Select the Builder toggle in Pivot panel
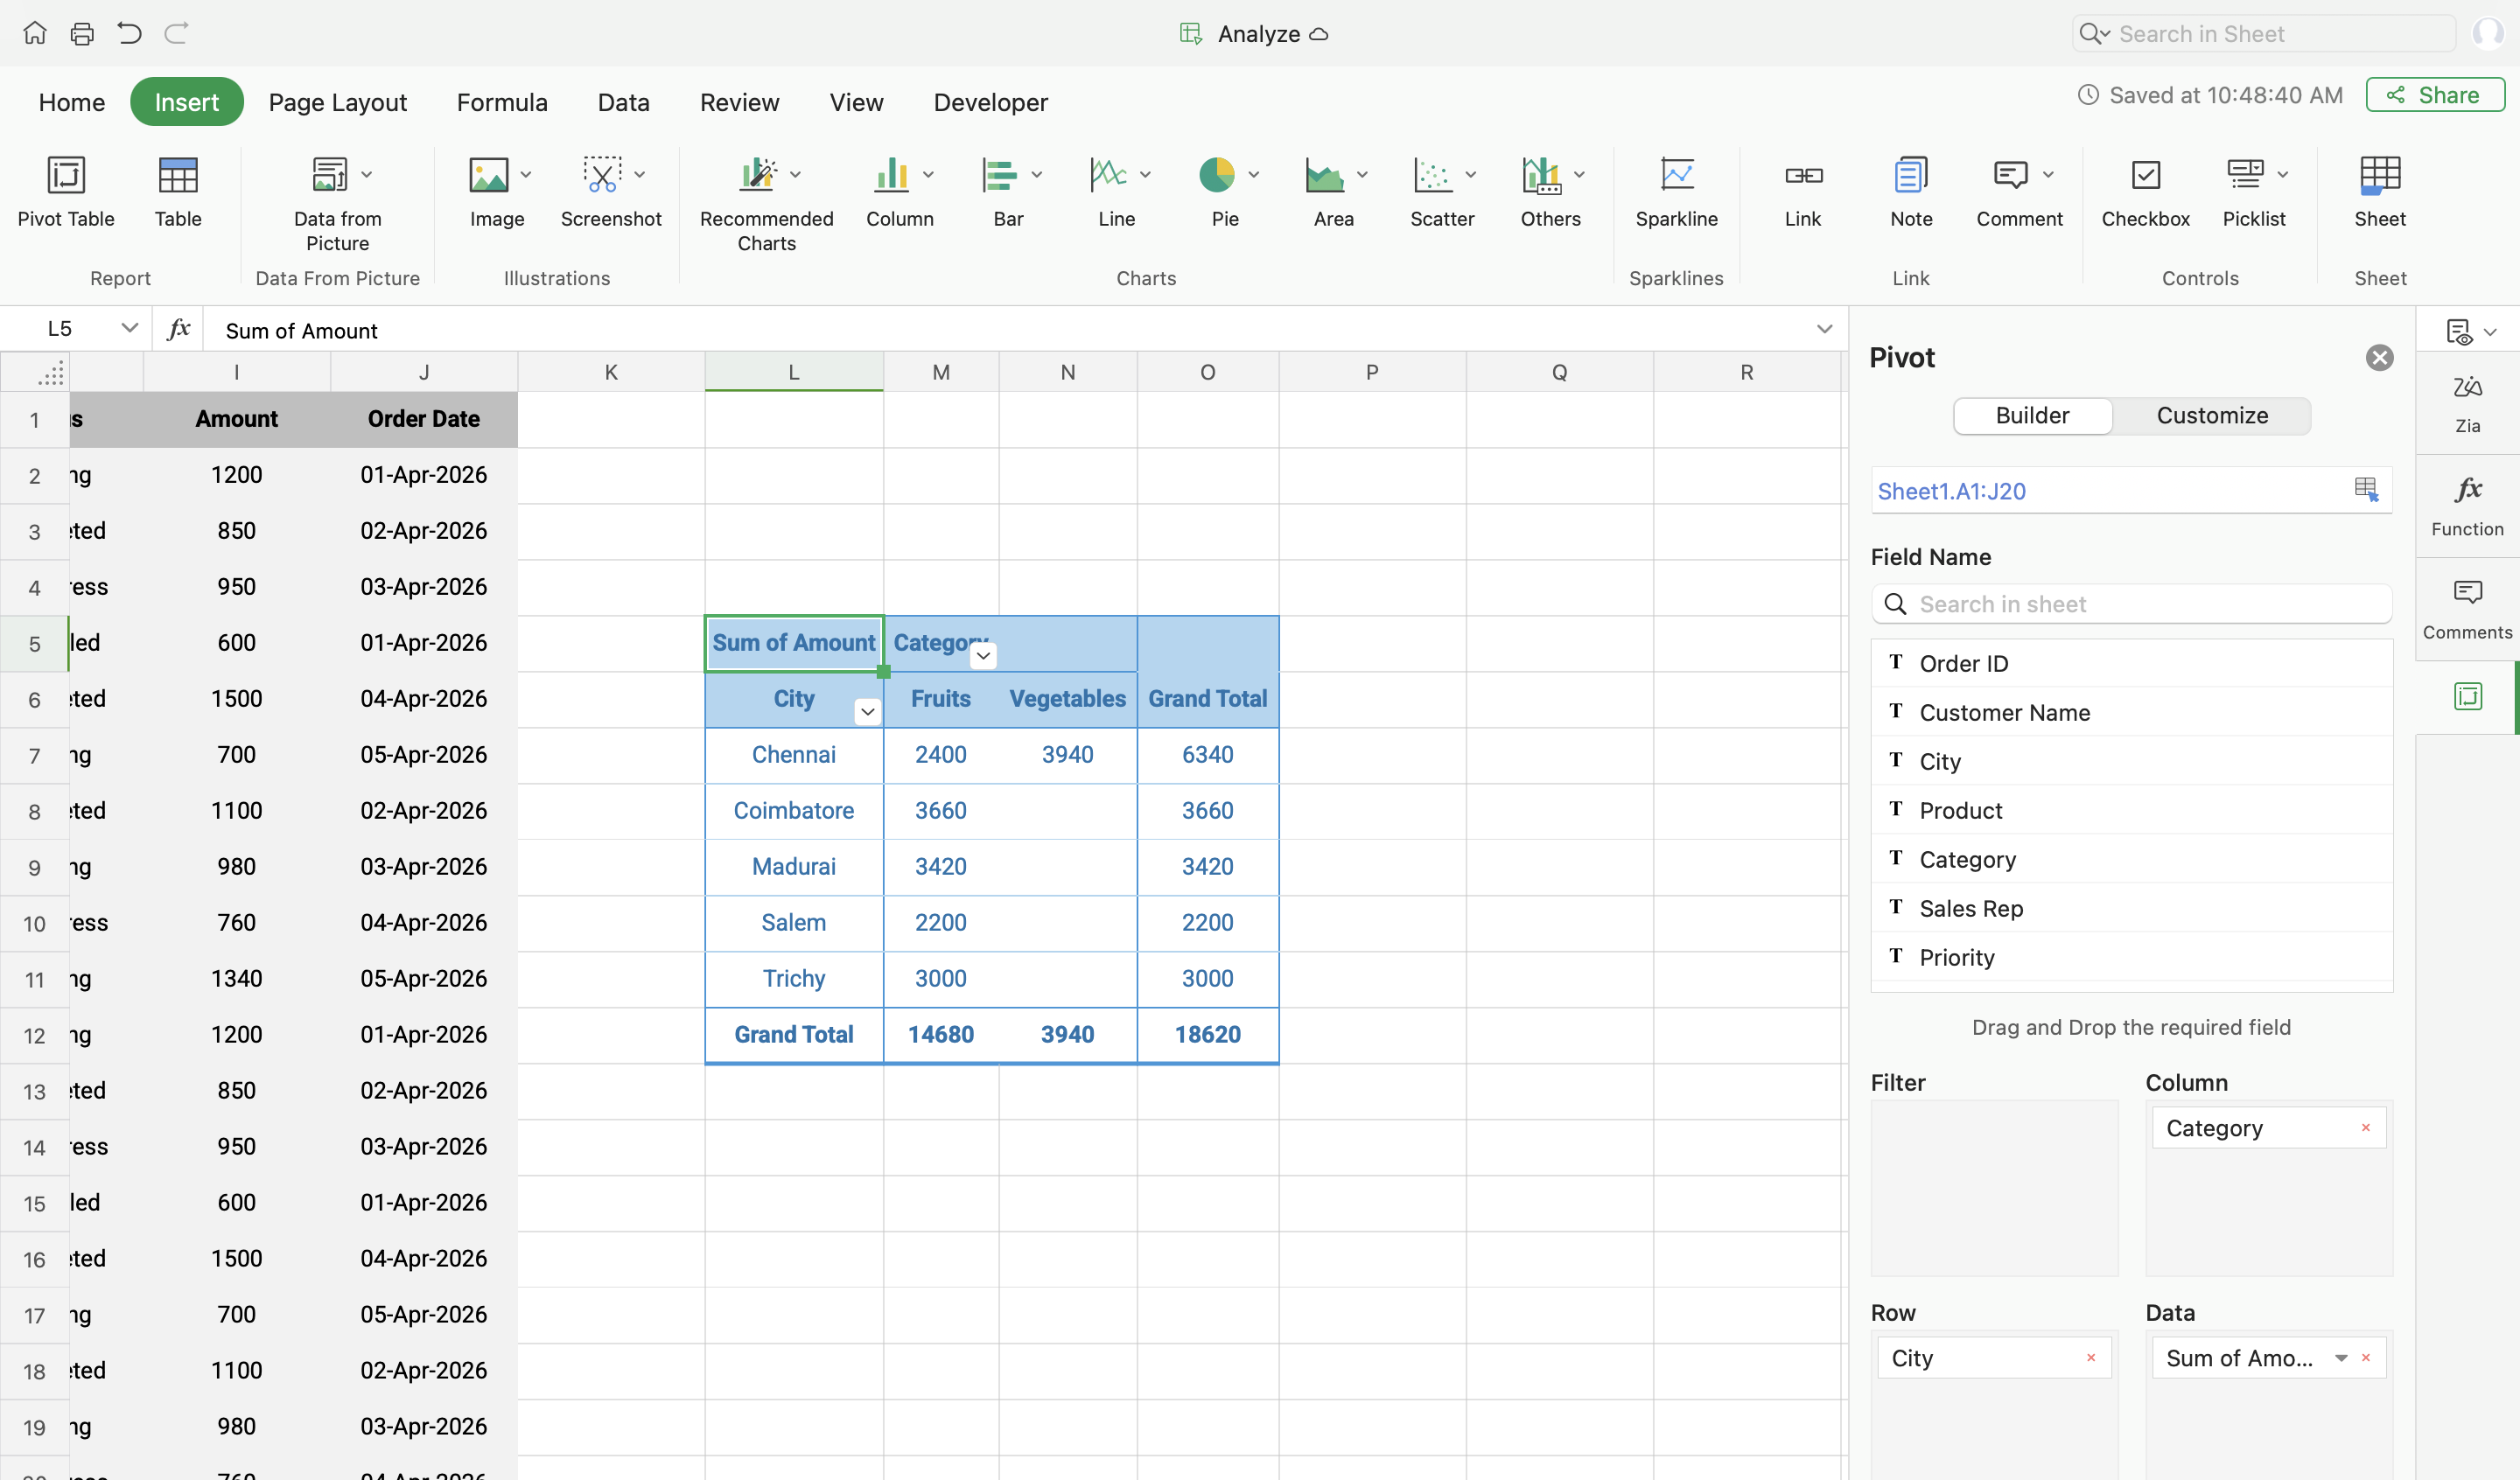The width and height of the screenshot is (2520, 1480). click(x=2032, y=415)
